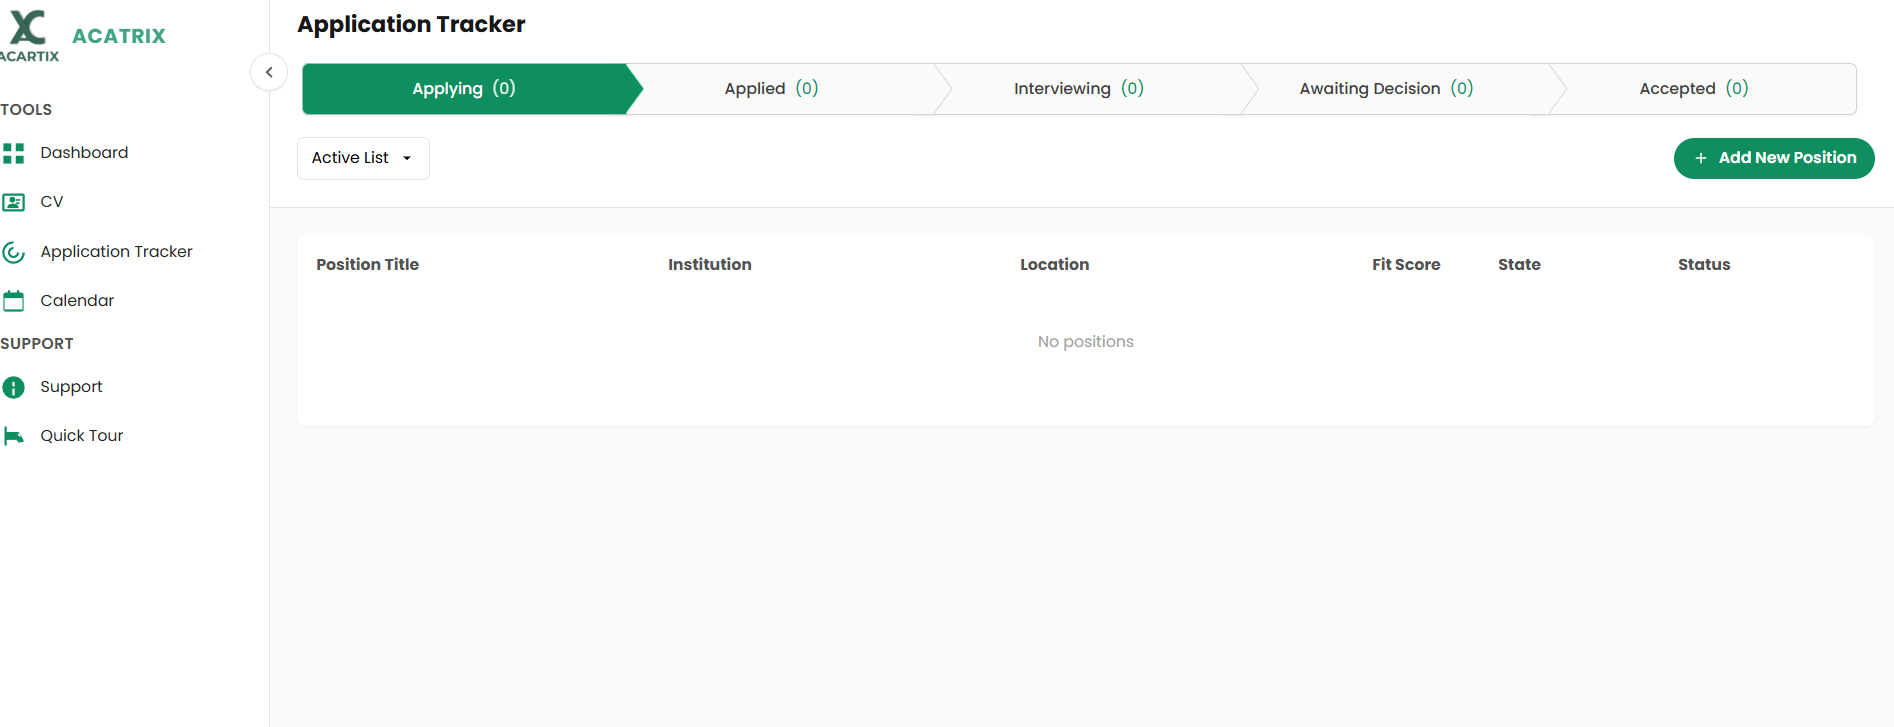The height and width of the screenshot is (727, 1894).
Task: Click the CV card icon
Action: [14, 202]
